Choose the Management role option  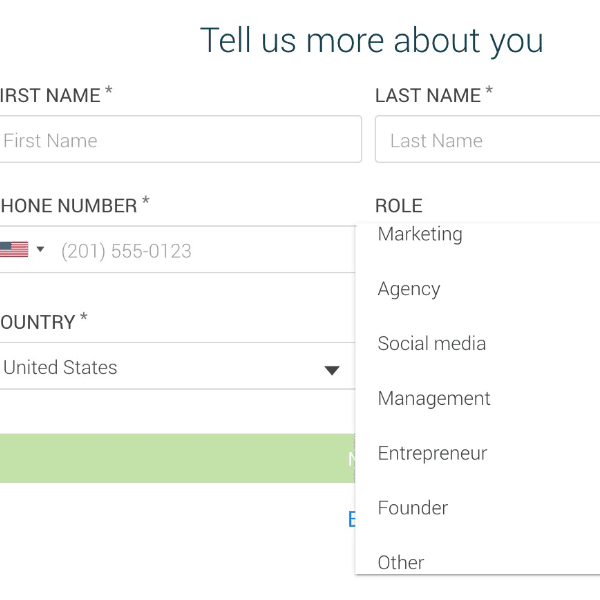(x=434, y=398)
